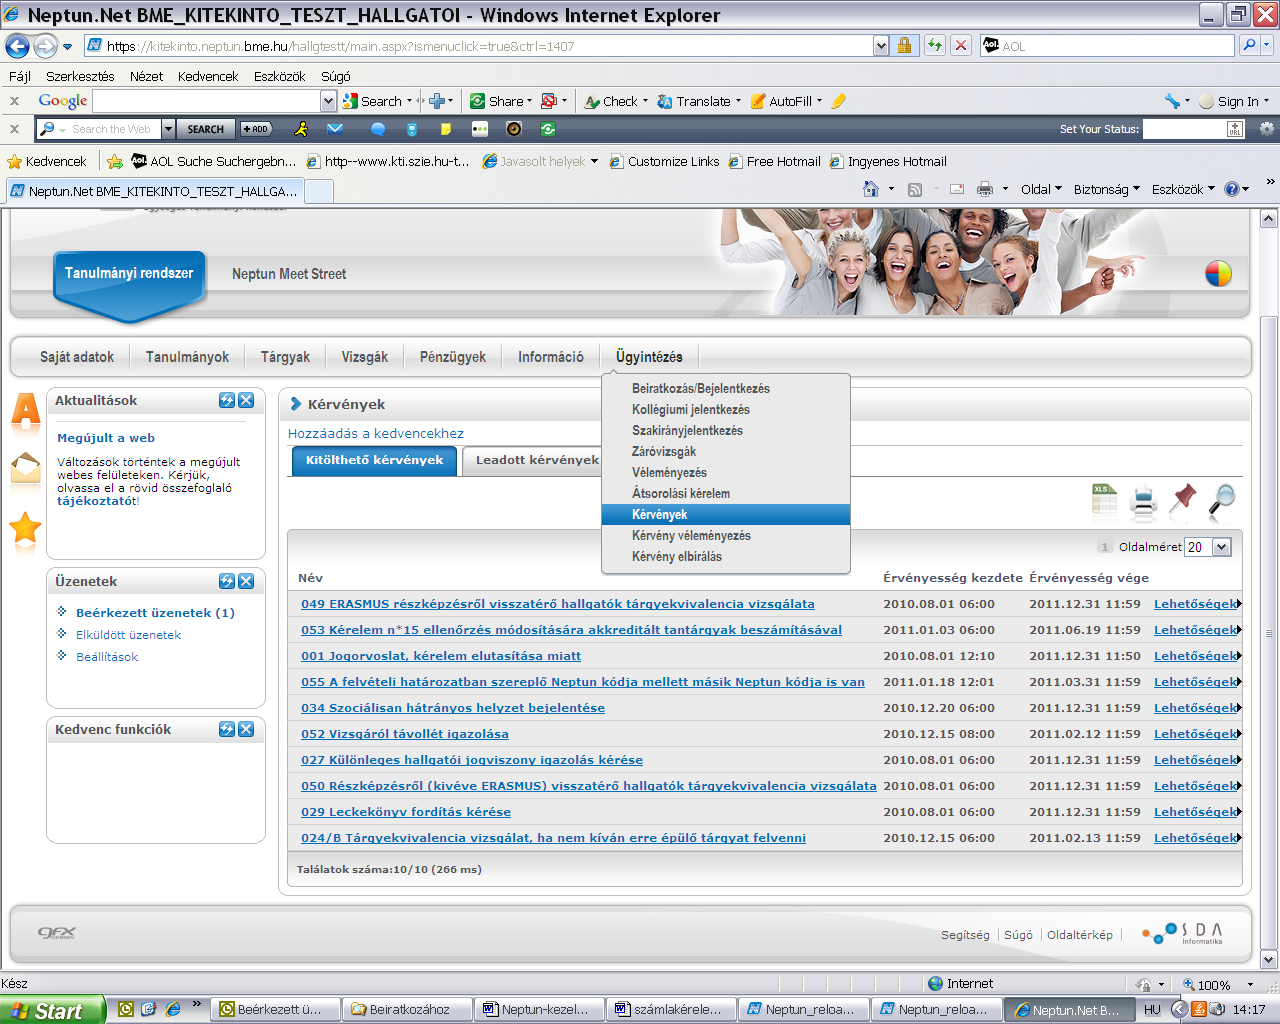Switch to the Leadott kérvények tab
1280x1024 pixels.
point(537,460)
